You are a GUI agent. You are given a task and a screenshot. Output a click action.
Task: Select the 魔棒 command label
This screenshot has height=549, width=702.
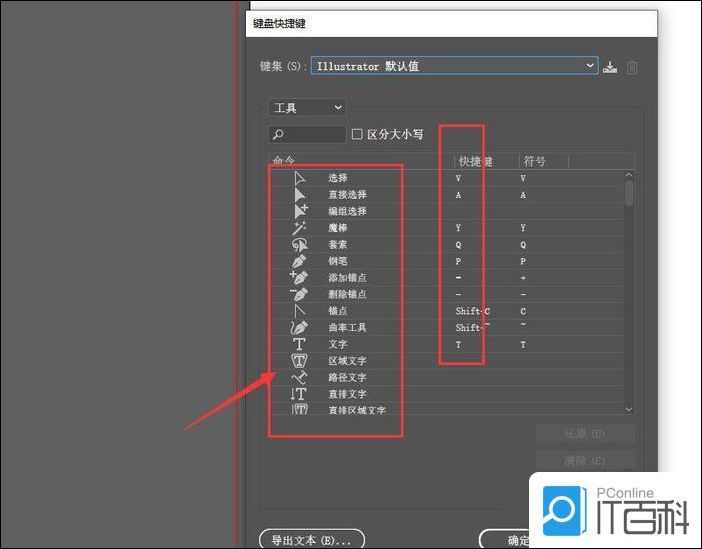338,228
